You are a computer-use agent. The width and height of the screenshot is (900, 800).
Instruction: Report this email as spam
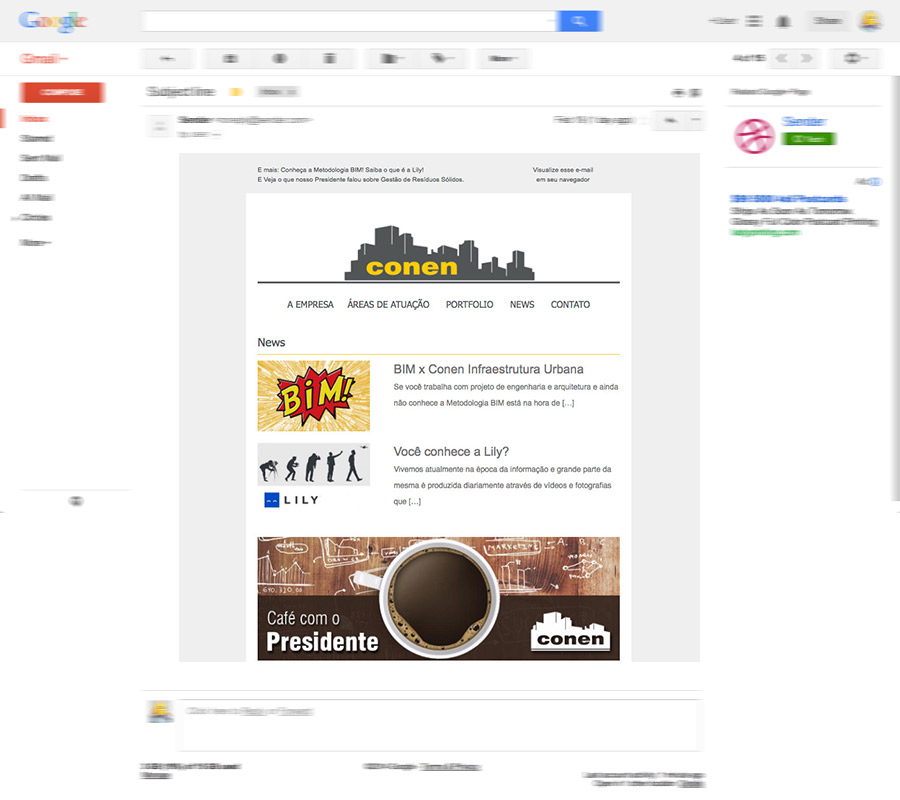[280, 59]
